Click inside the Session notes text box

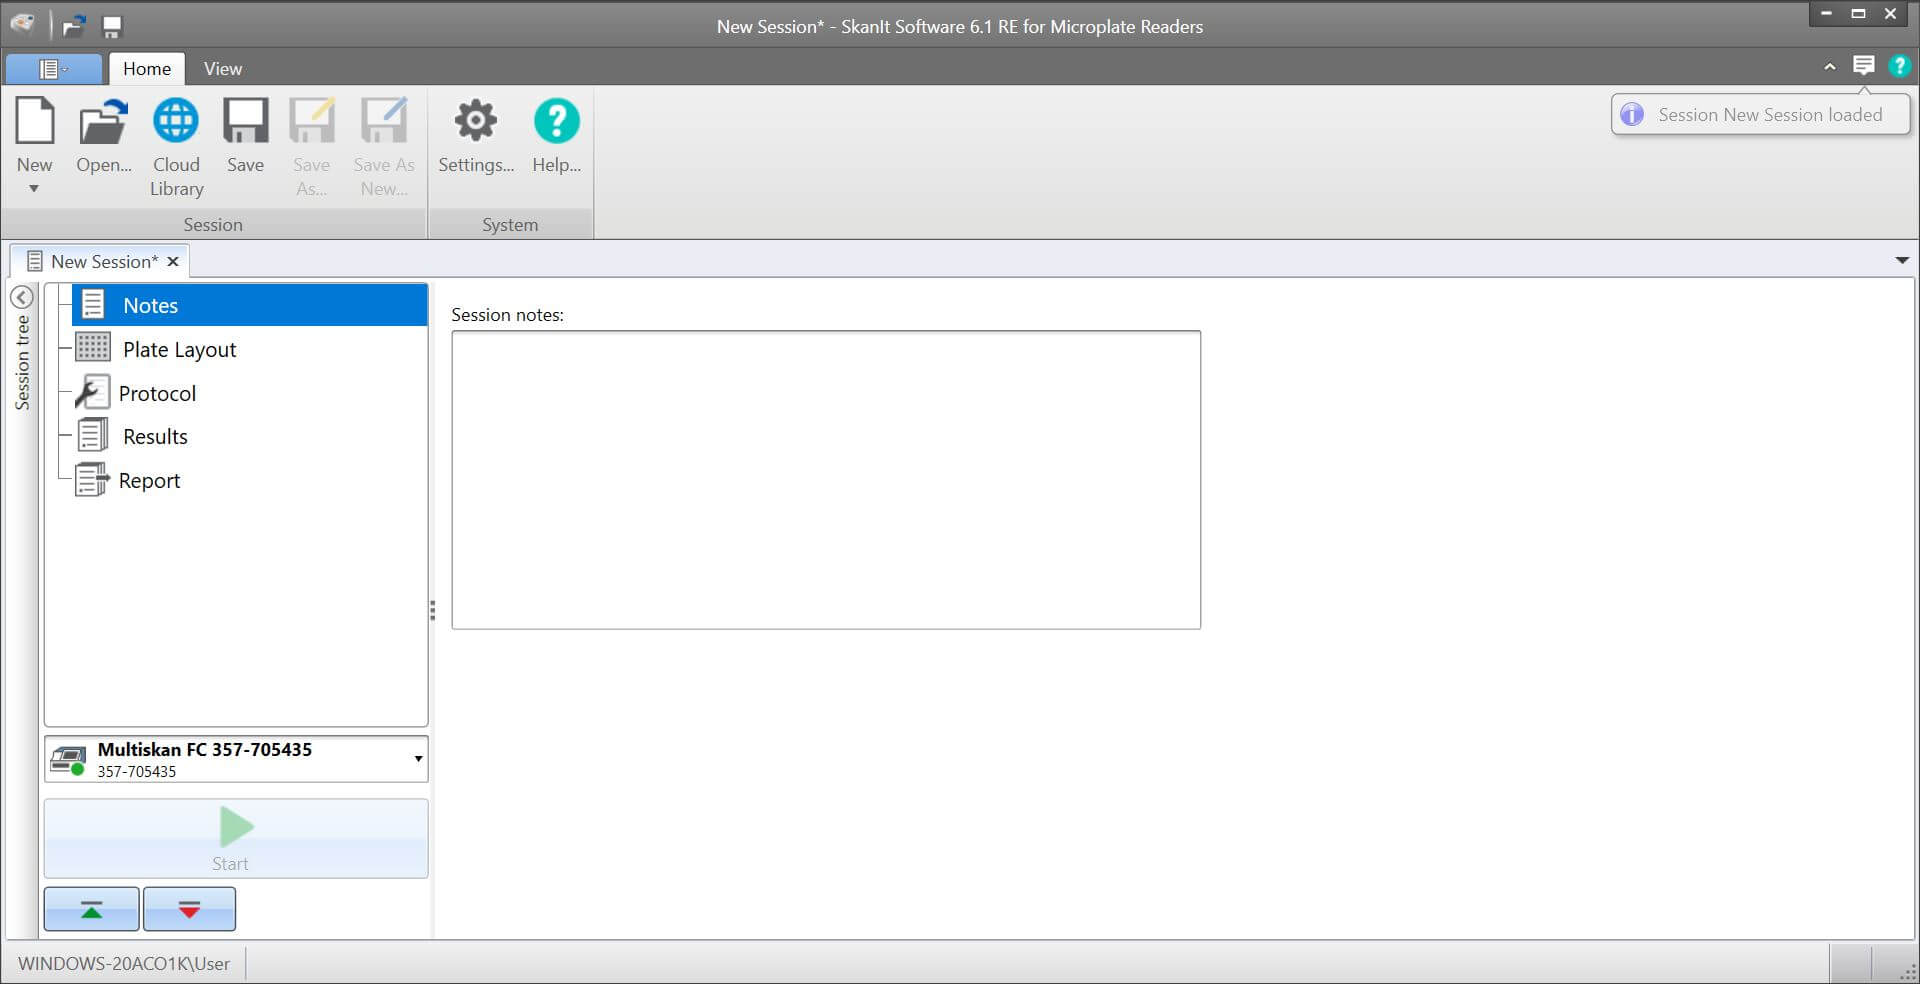pos(825,480)
